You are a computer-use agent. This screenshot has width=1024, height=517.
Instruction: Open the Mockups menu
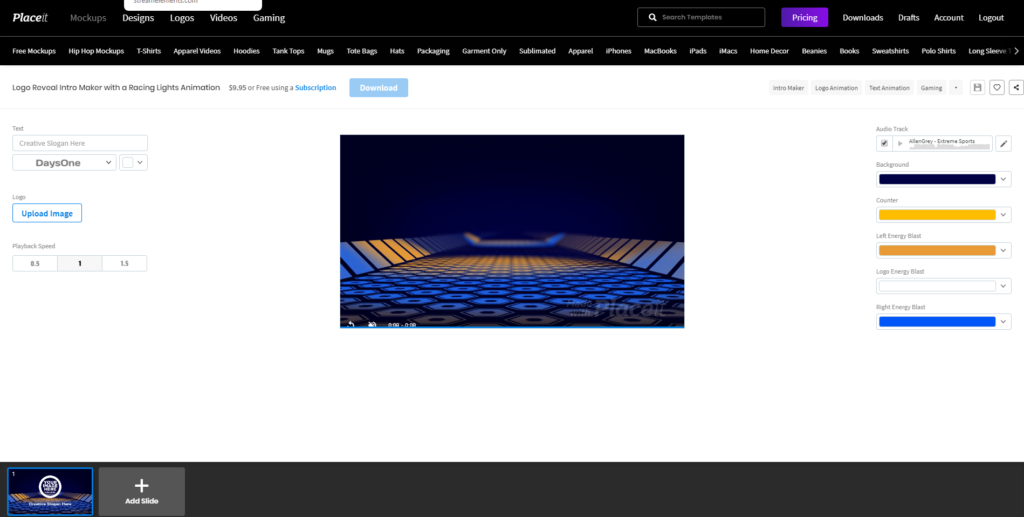[x=88, y=18]
